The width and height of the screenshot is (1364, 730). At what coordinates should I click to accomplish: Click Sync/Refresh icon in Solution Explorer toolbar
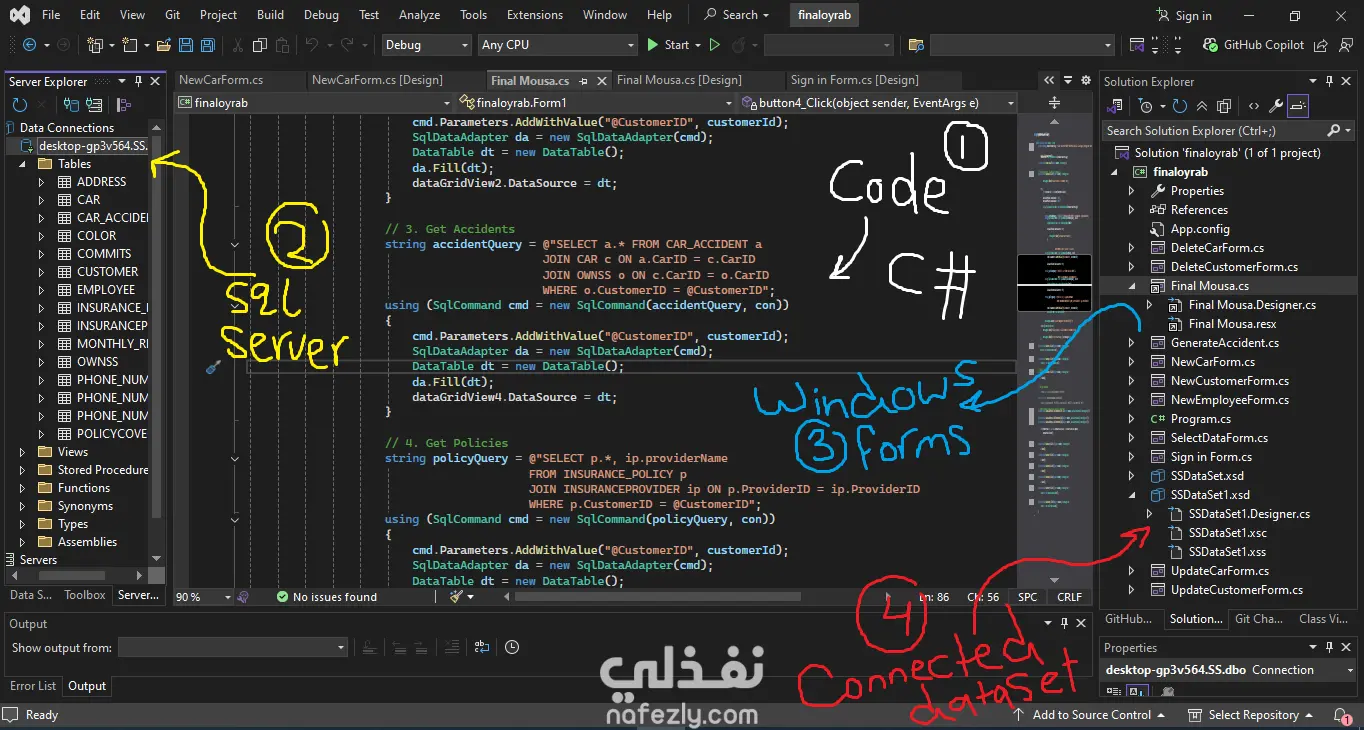click(1180, 106)
